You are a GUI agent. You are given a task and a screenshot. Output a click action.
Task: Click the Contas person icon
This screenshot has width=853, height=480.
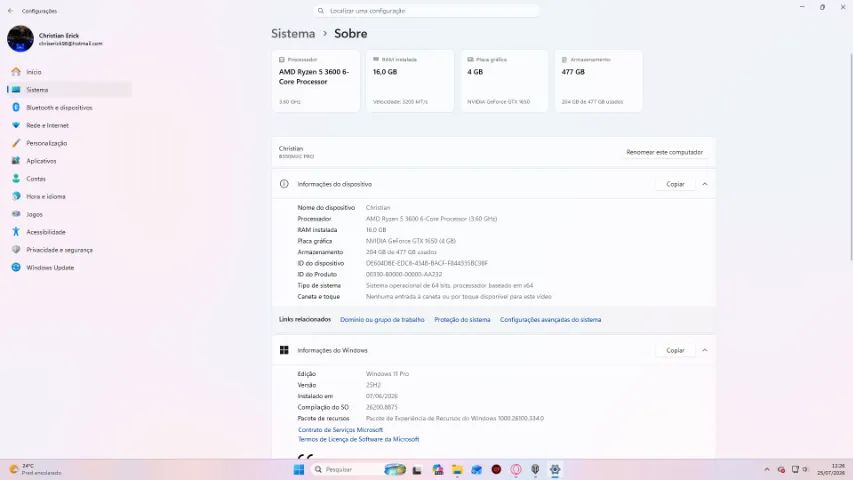pos(16,179)
